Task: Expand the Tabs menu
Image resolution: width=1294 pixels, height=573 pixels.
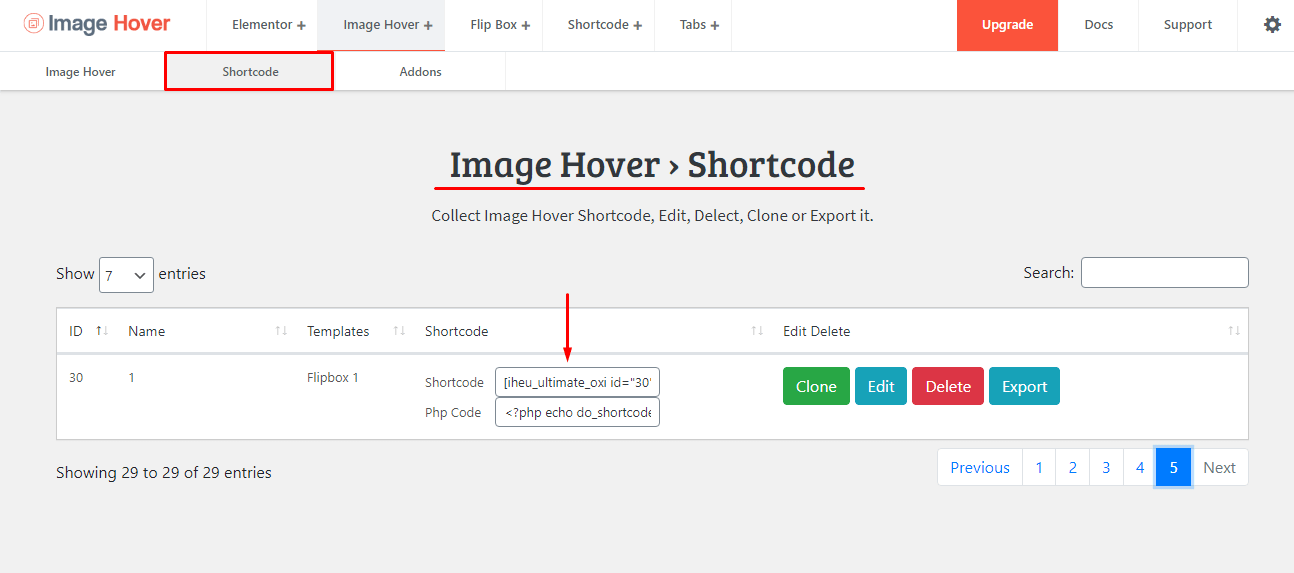Action: pyautogui.click(x=699, y=25)
